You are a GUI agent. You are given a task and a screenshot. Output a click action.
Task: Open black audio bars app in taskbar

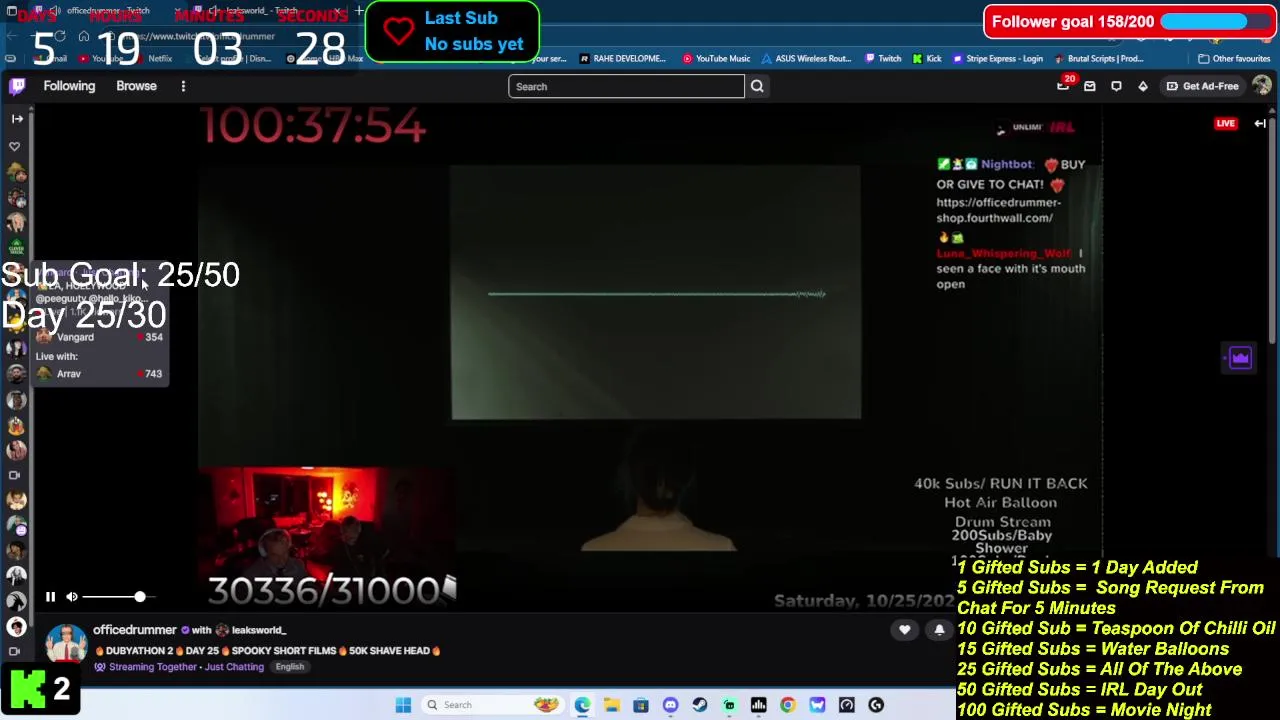coord(758,705)
